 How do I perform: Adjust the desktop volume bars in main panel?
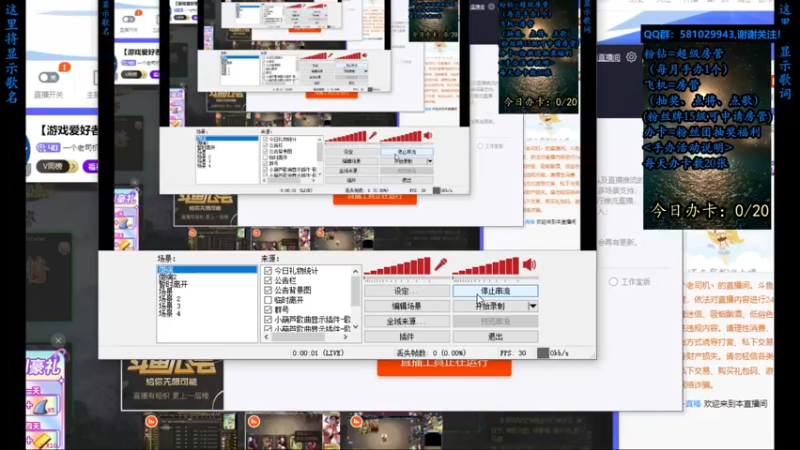pos(486,266)
